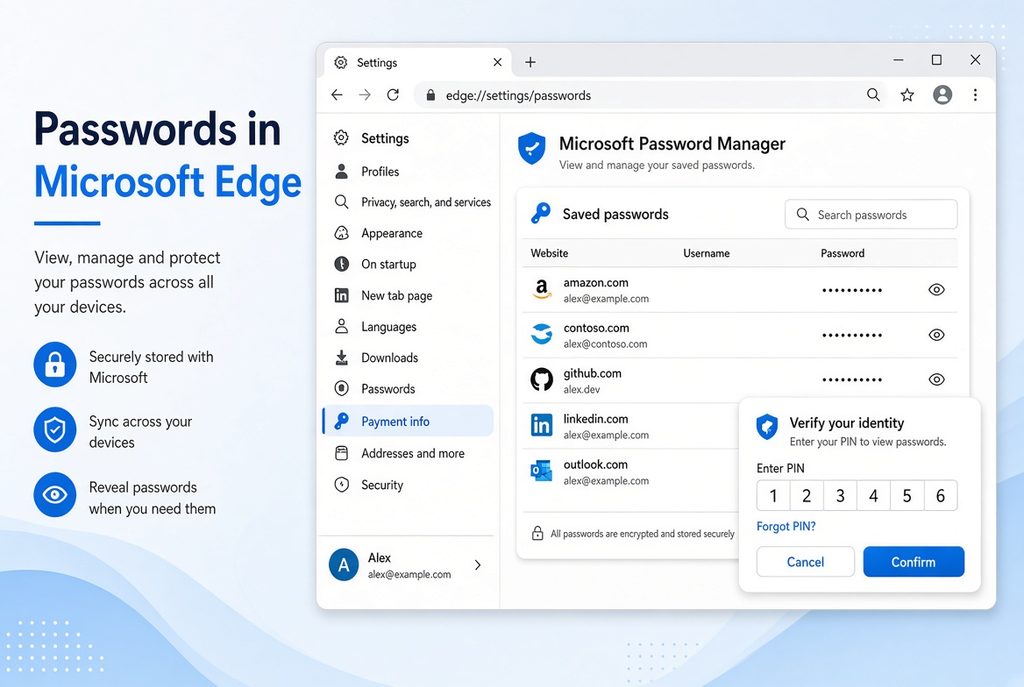Open the outlook.com entry
Screen dimensions: 1024x687
(x=630, y=471)
